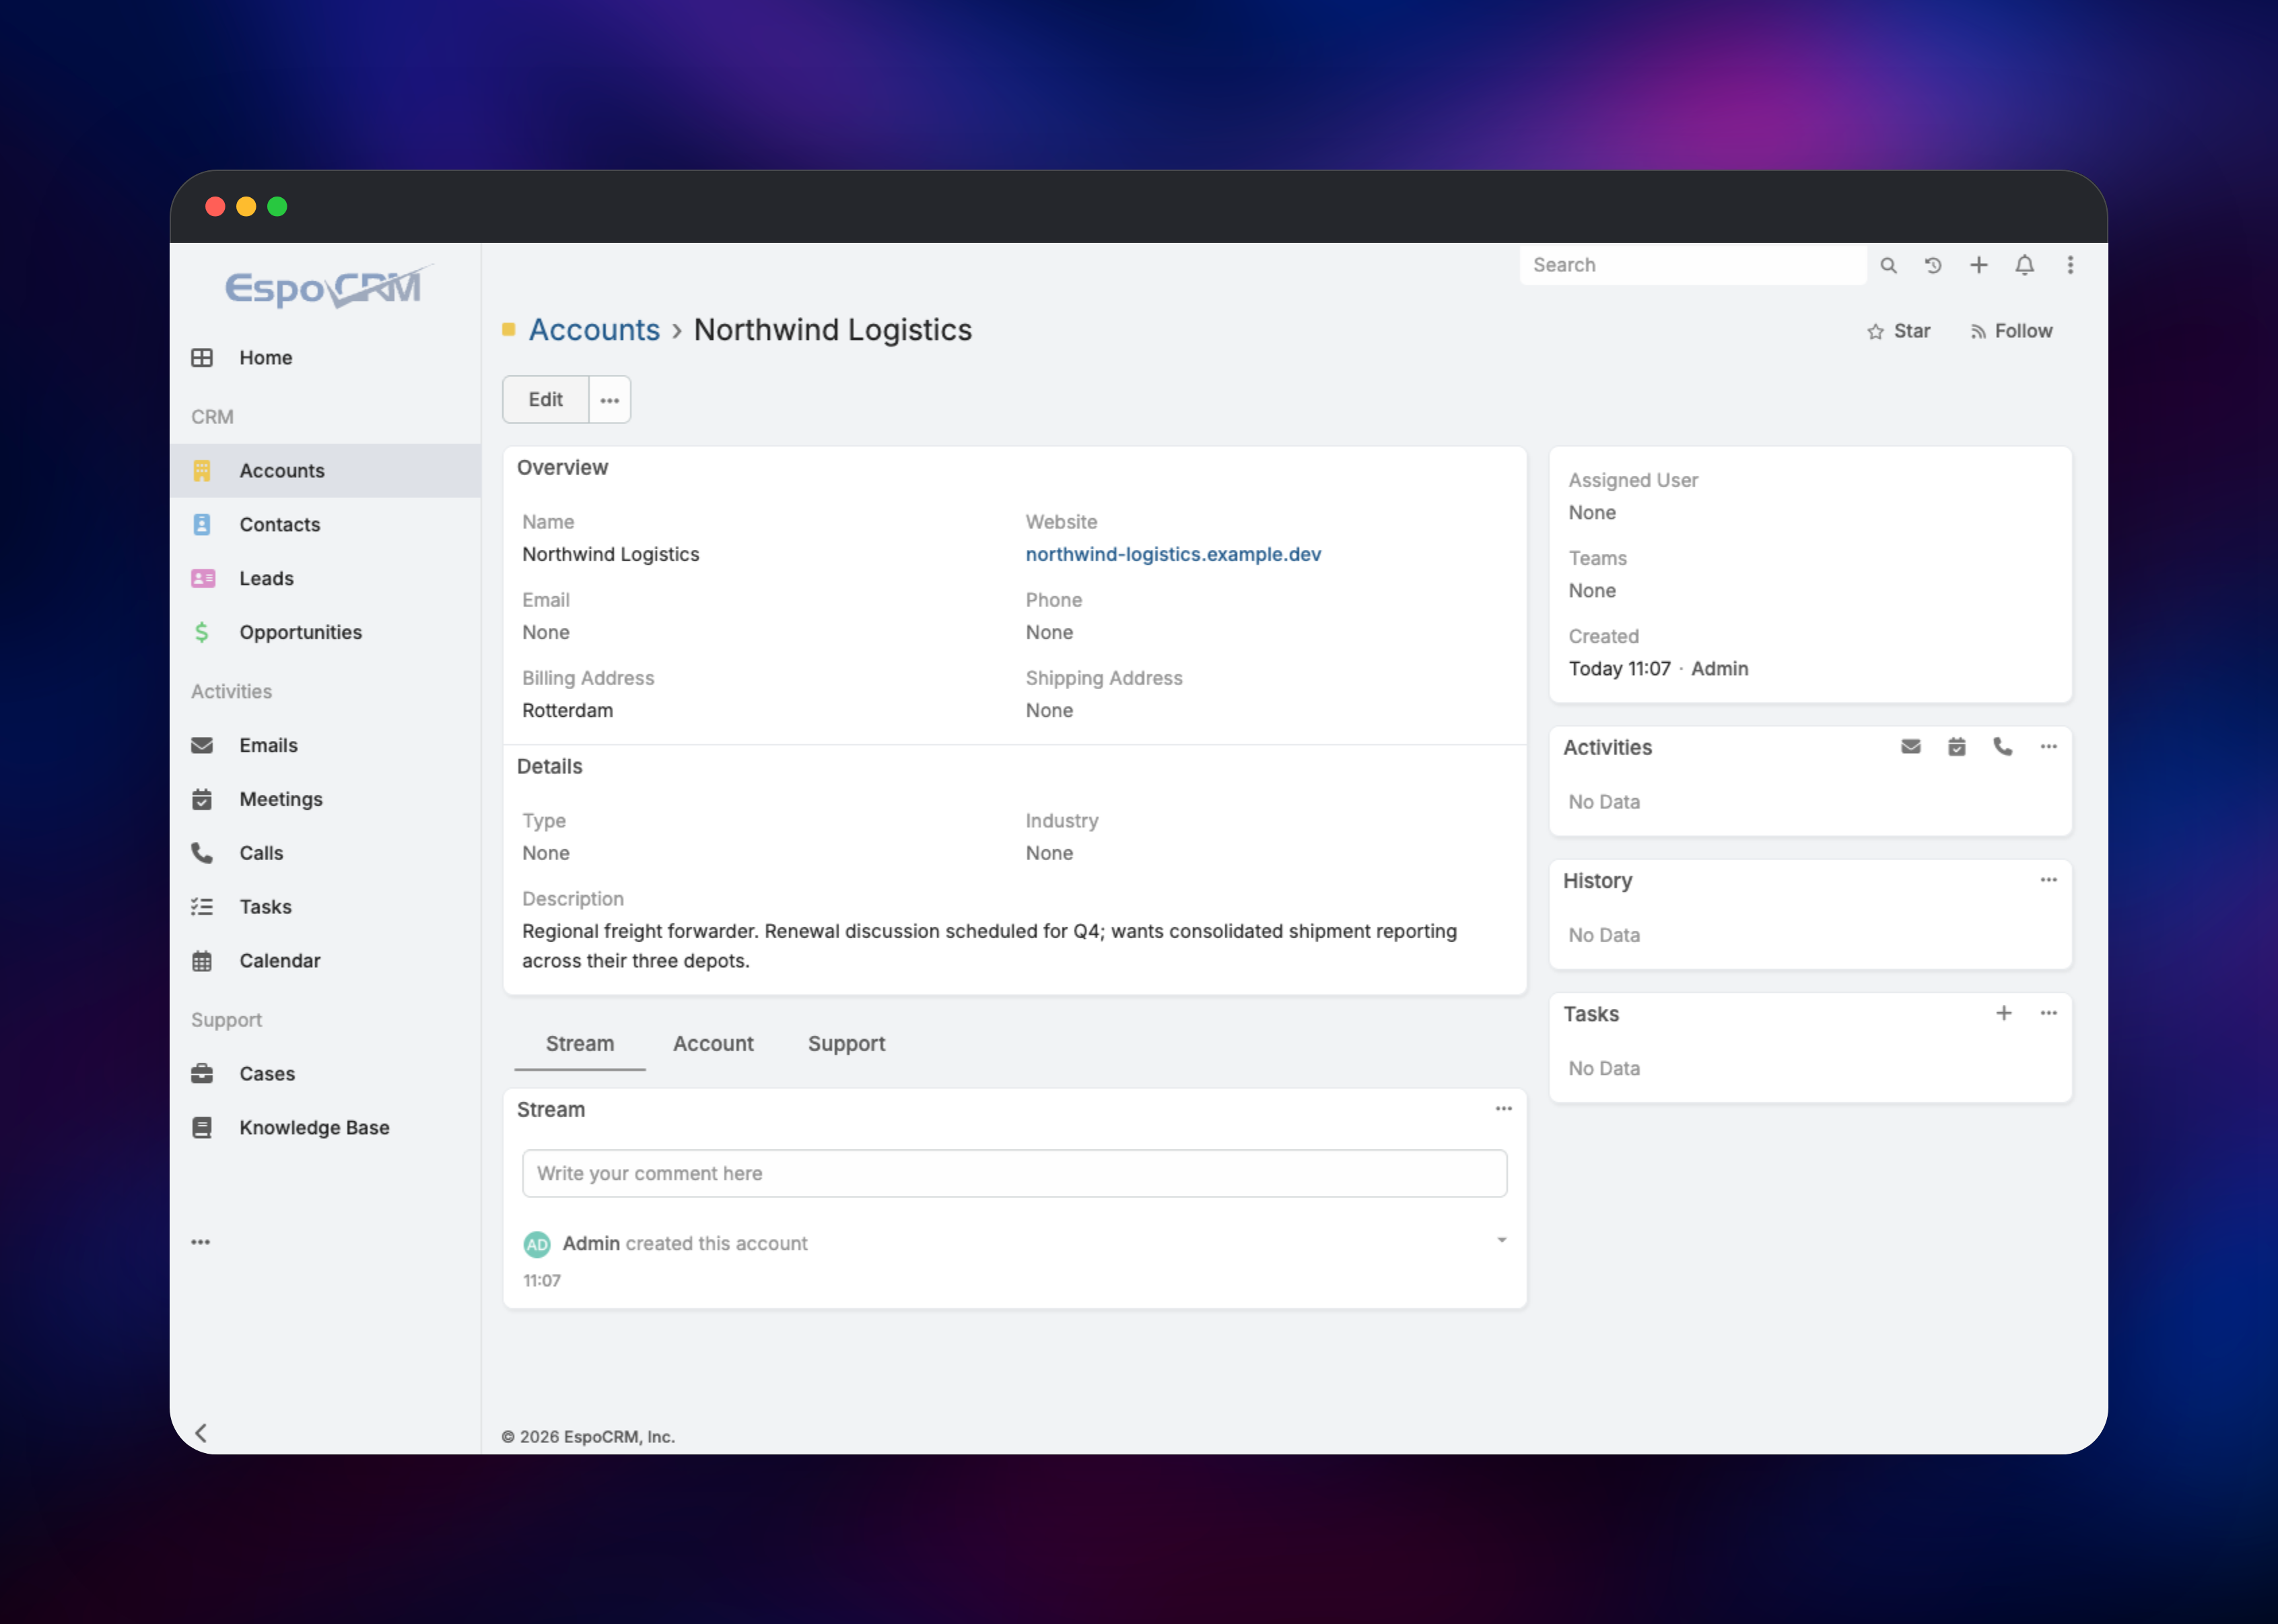Expand the Admin created post menu
The height and width of the screenshot is (1624, 2278).
pos(1502,1241)
